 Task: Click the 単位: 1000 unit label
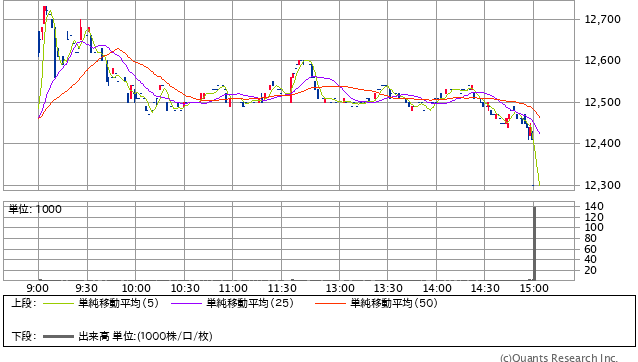(x=35, y=209)
